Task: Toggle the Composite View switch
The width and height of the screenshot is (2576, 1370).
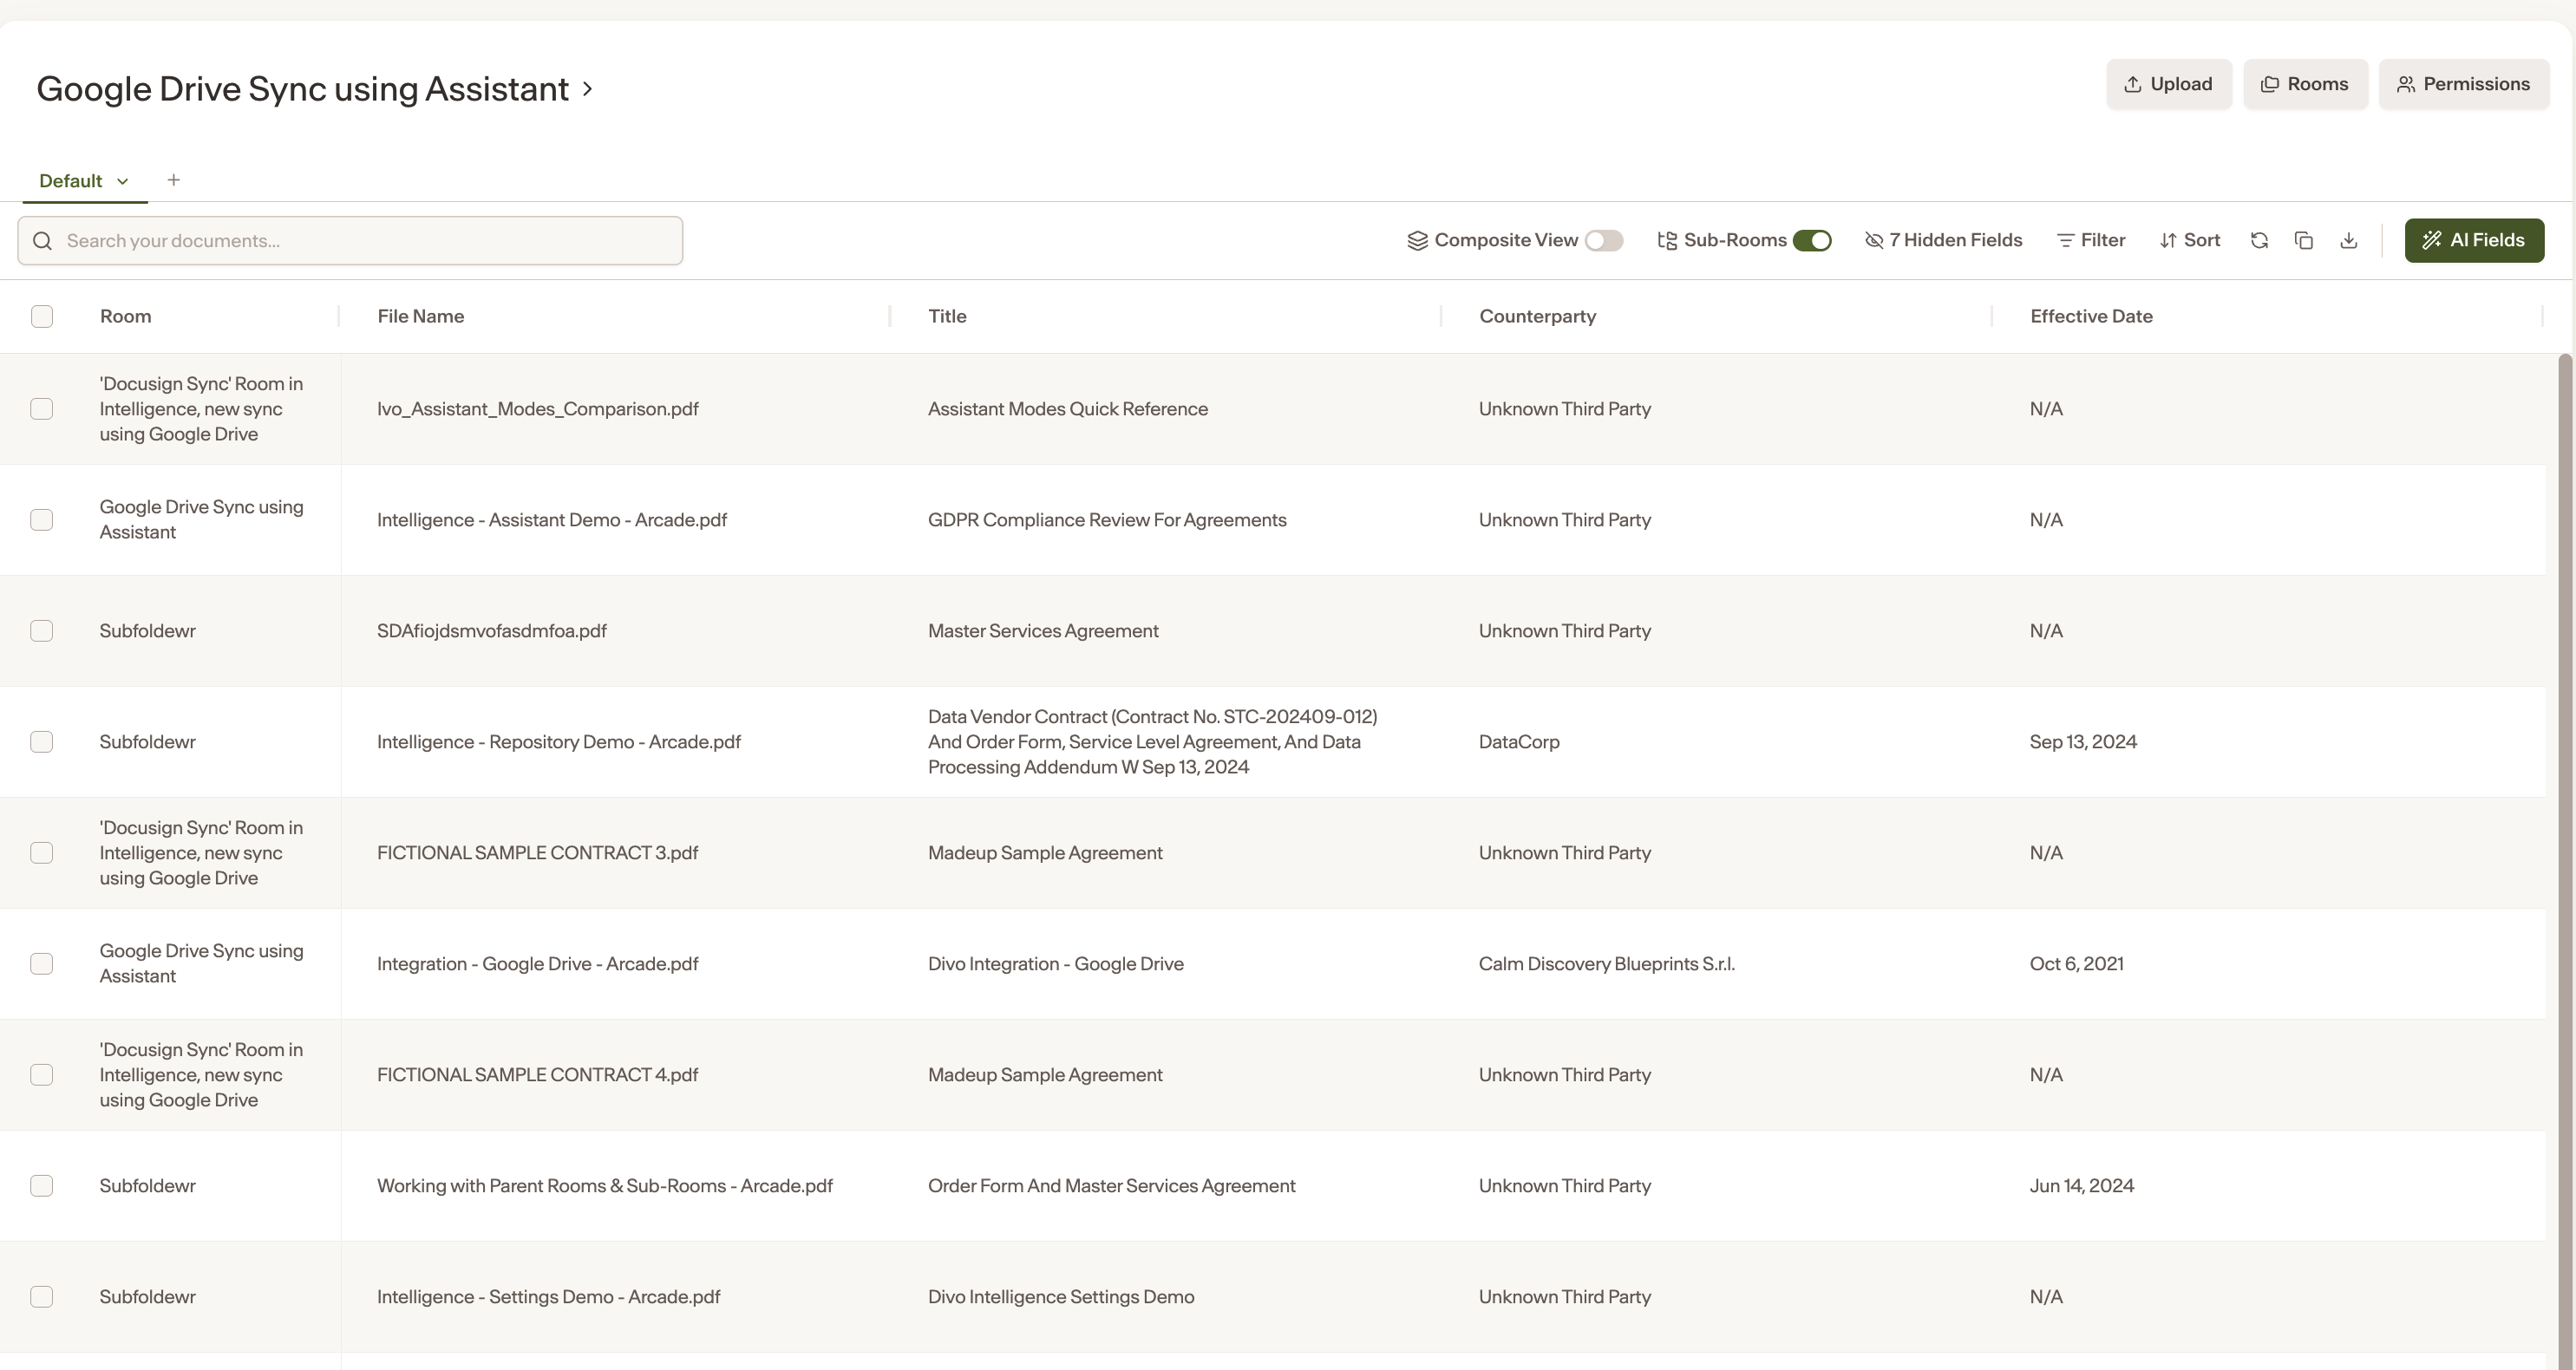Action: tap(1604, 240)
